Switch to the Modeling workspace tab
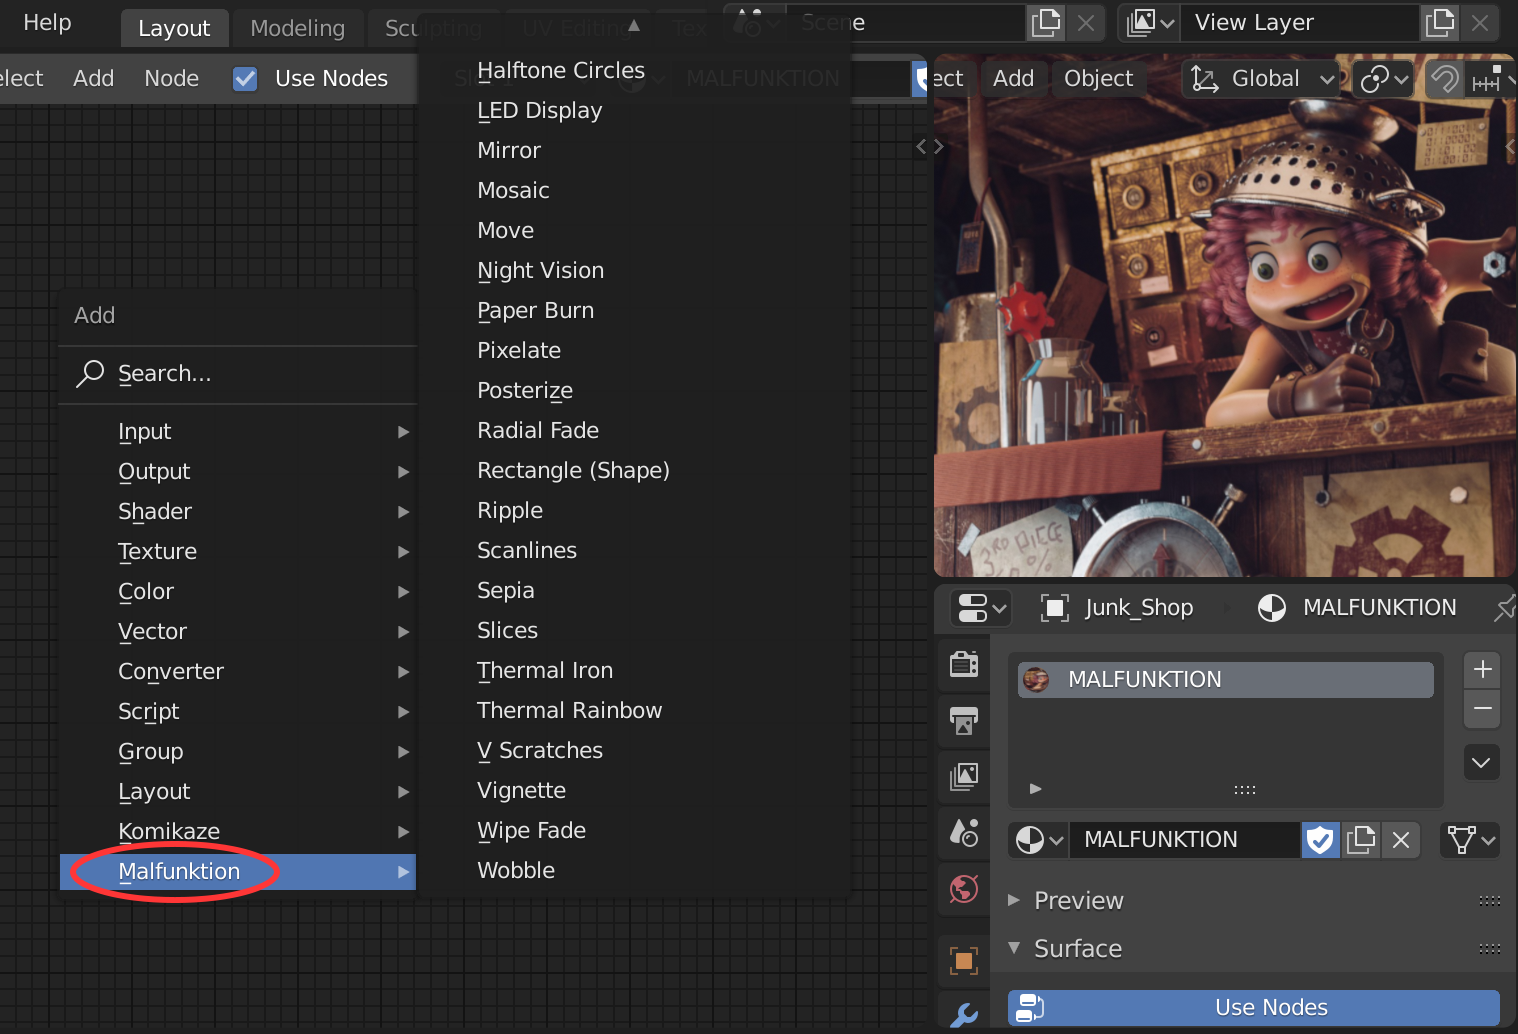The height and width of the screenshot is (1034, 1518). coord(297,27)
